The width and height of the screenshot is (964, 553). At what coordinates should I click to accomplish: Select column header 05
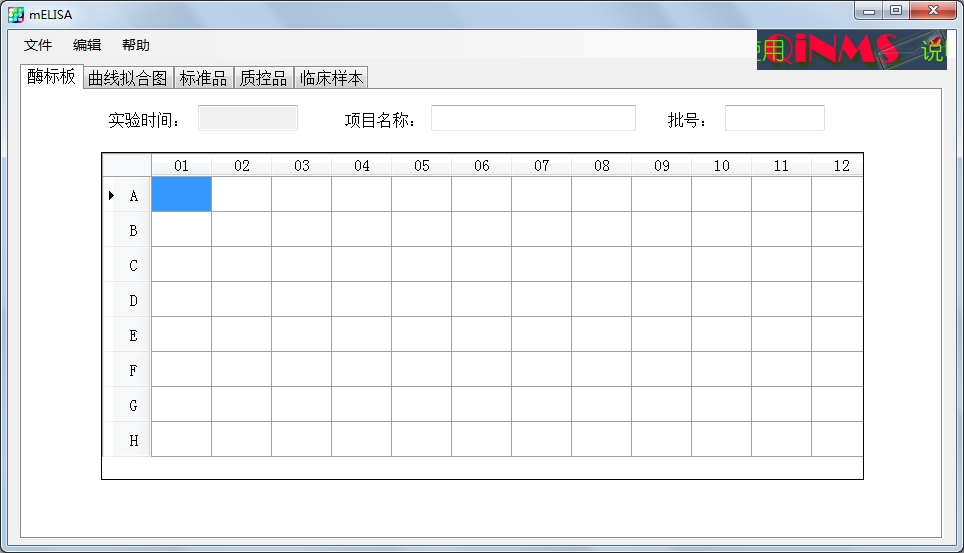coord(421,165)
